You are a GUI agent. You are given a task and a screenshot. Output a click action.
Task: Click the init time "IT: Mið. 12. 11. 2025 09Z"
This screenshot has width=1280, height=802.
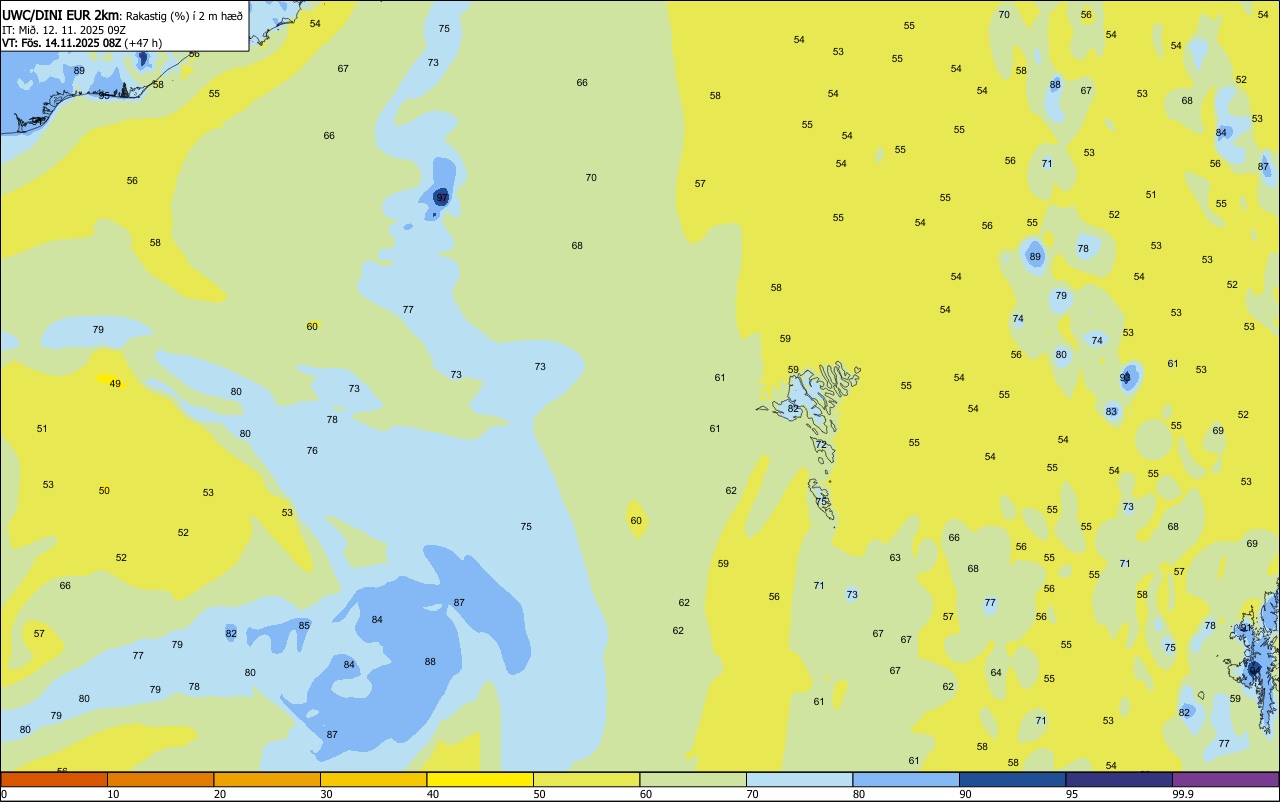tap(64, 30)
